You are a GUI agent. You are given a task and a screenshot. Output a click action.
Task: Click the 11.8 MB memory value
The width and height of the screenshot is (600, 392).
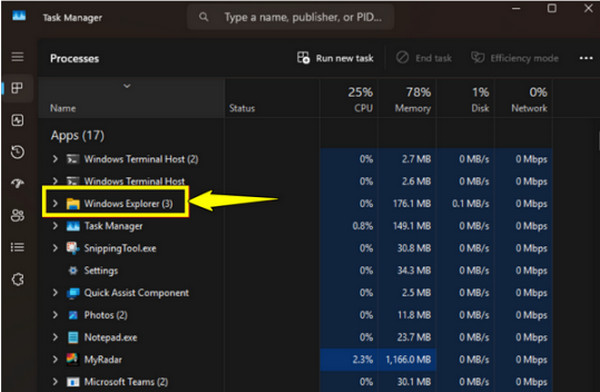[414, 315]
